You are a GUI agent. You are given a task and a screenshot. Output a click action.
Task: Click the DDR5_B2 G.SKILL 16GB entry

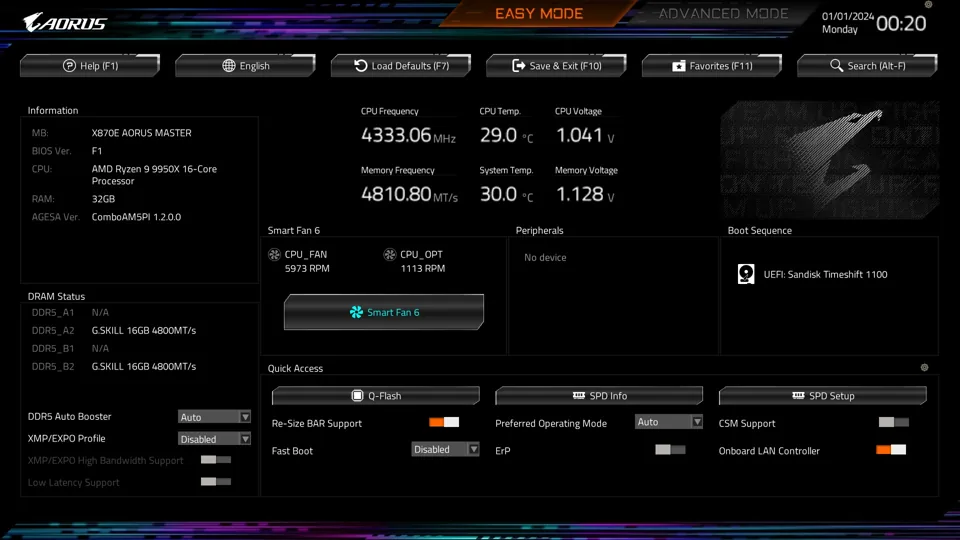144,366
